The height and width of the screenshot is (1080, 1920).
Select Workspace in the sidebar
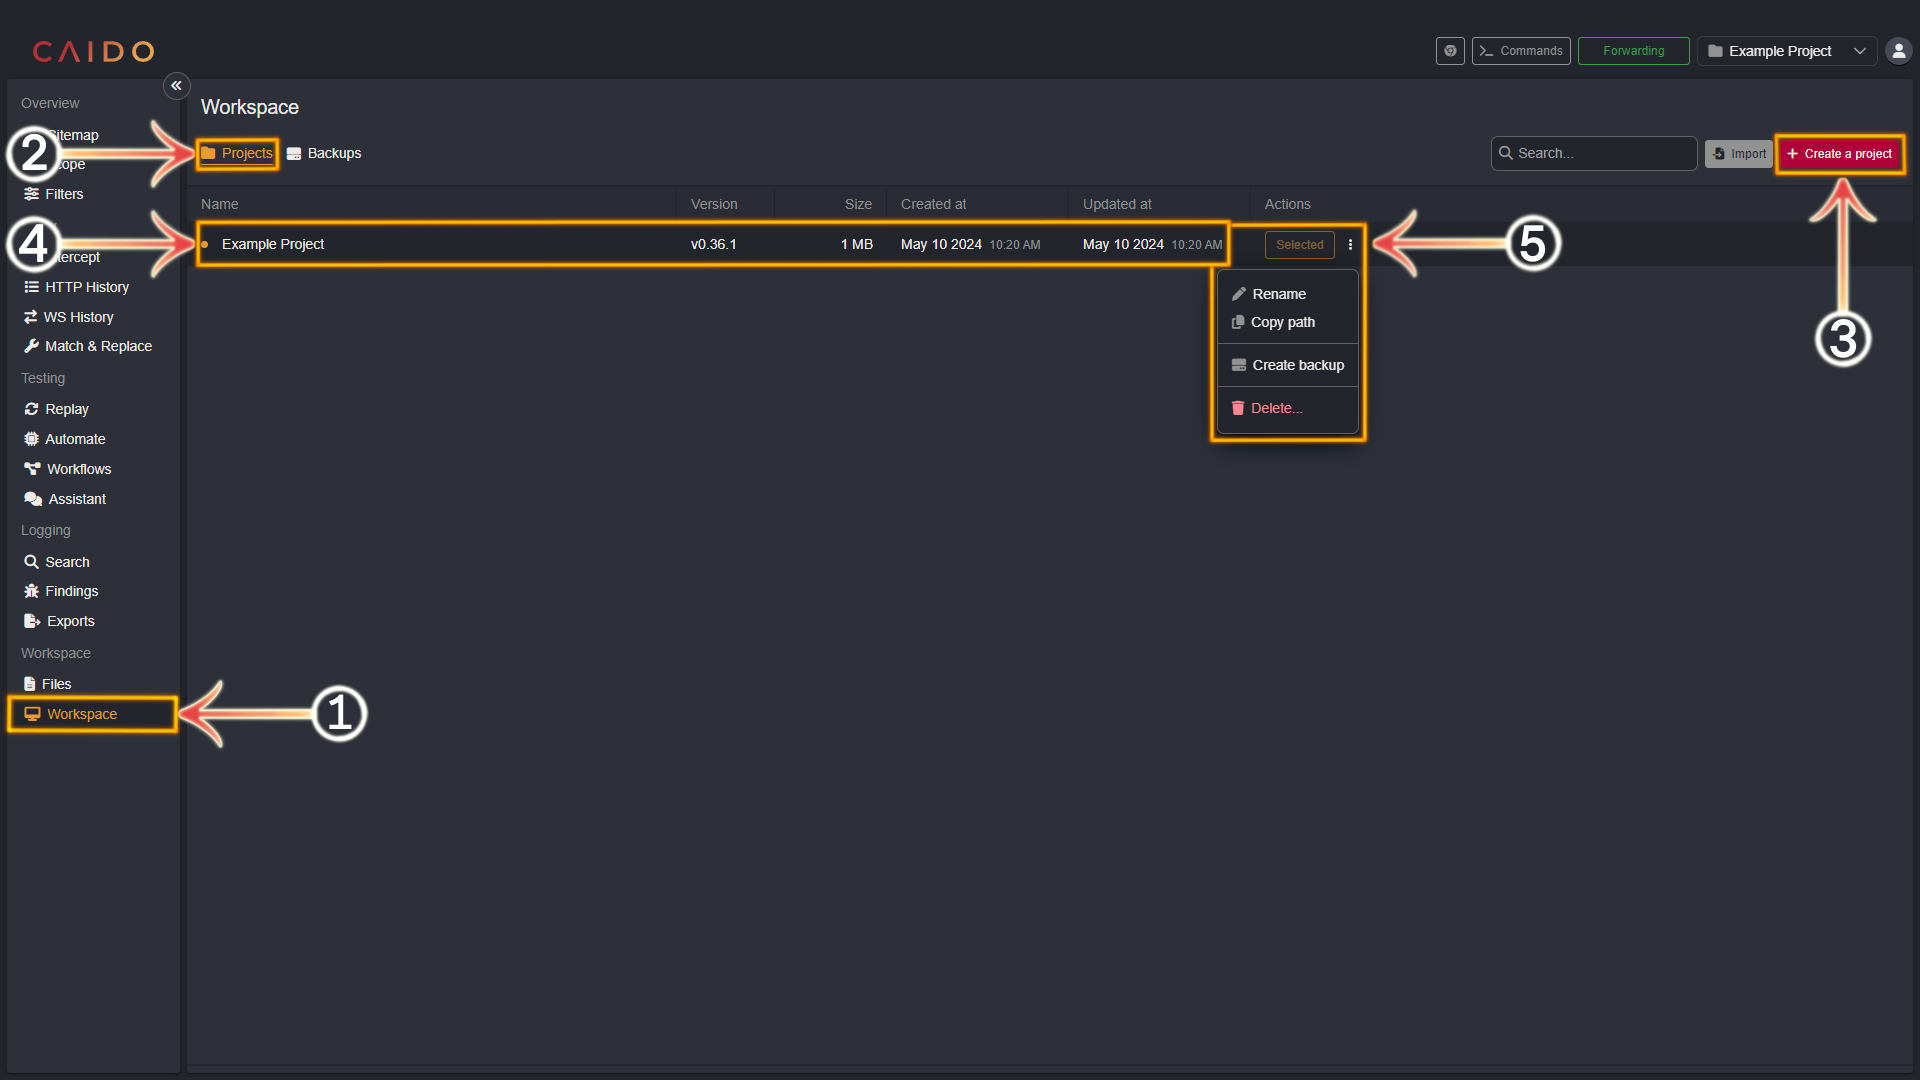(93, 714)
